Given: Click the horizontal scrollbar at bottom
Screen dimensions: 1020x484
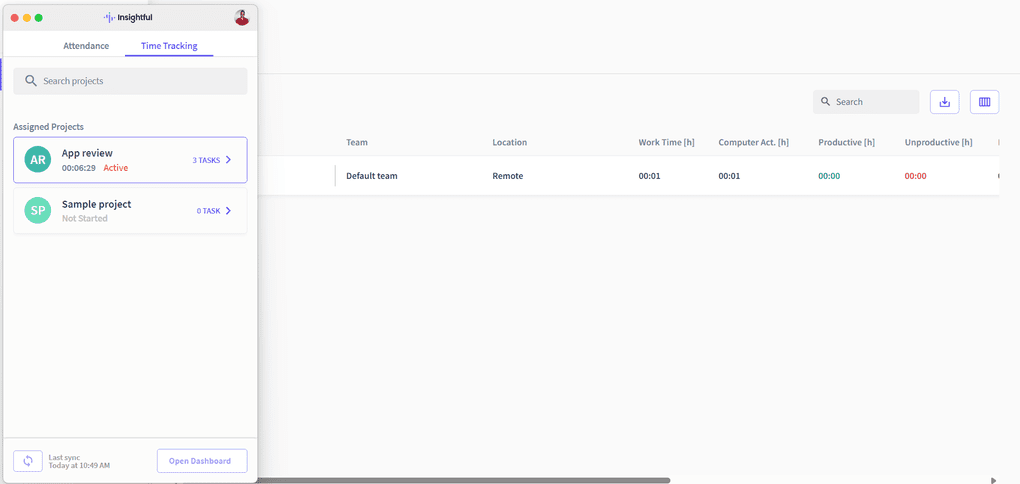Looking at the screenshot, I should [460, 480].
